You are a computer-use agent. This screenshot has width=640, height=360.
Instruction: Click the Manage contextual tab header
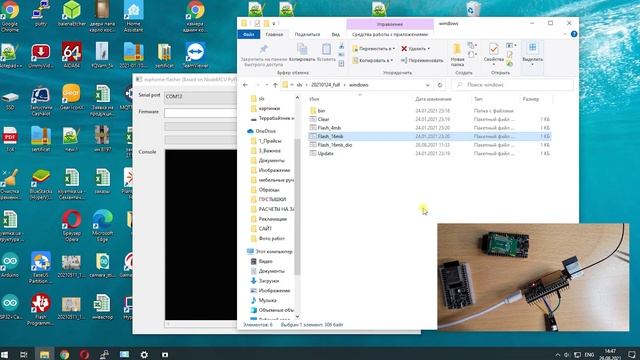pyautogui.click(x=390, y=24)
